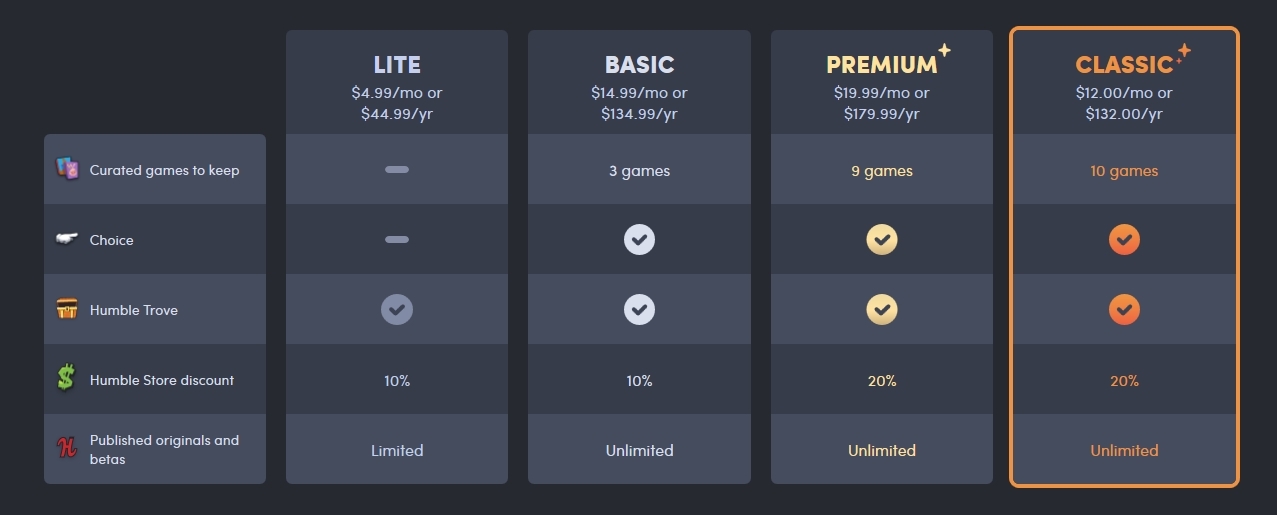Click the Published originals Humble logo icon
Image resolution: width=1277 pixels, height=515 pixels.
[x=67, y=449]
